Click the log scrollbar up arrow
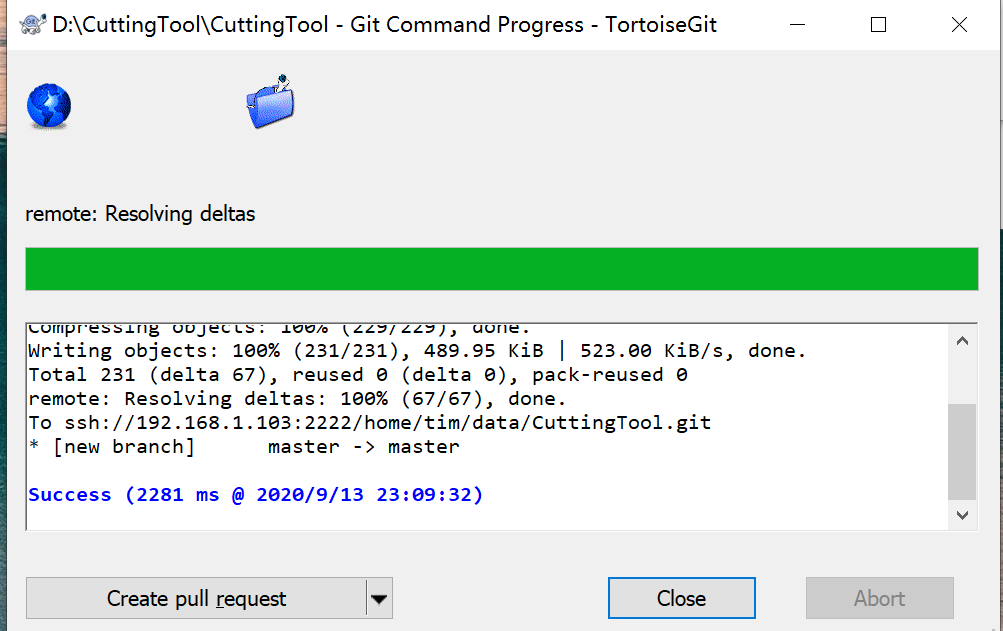The image size is (1003, 631). click(962, 341)
